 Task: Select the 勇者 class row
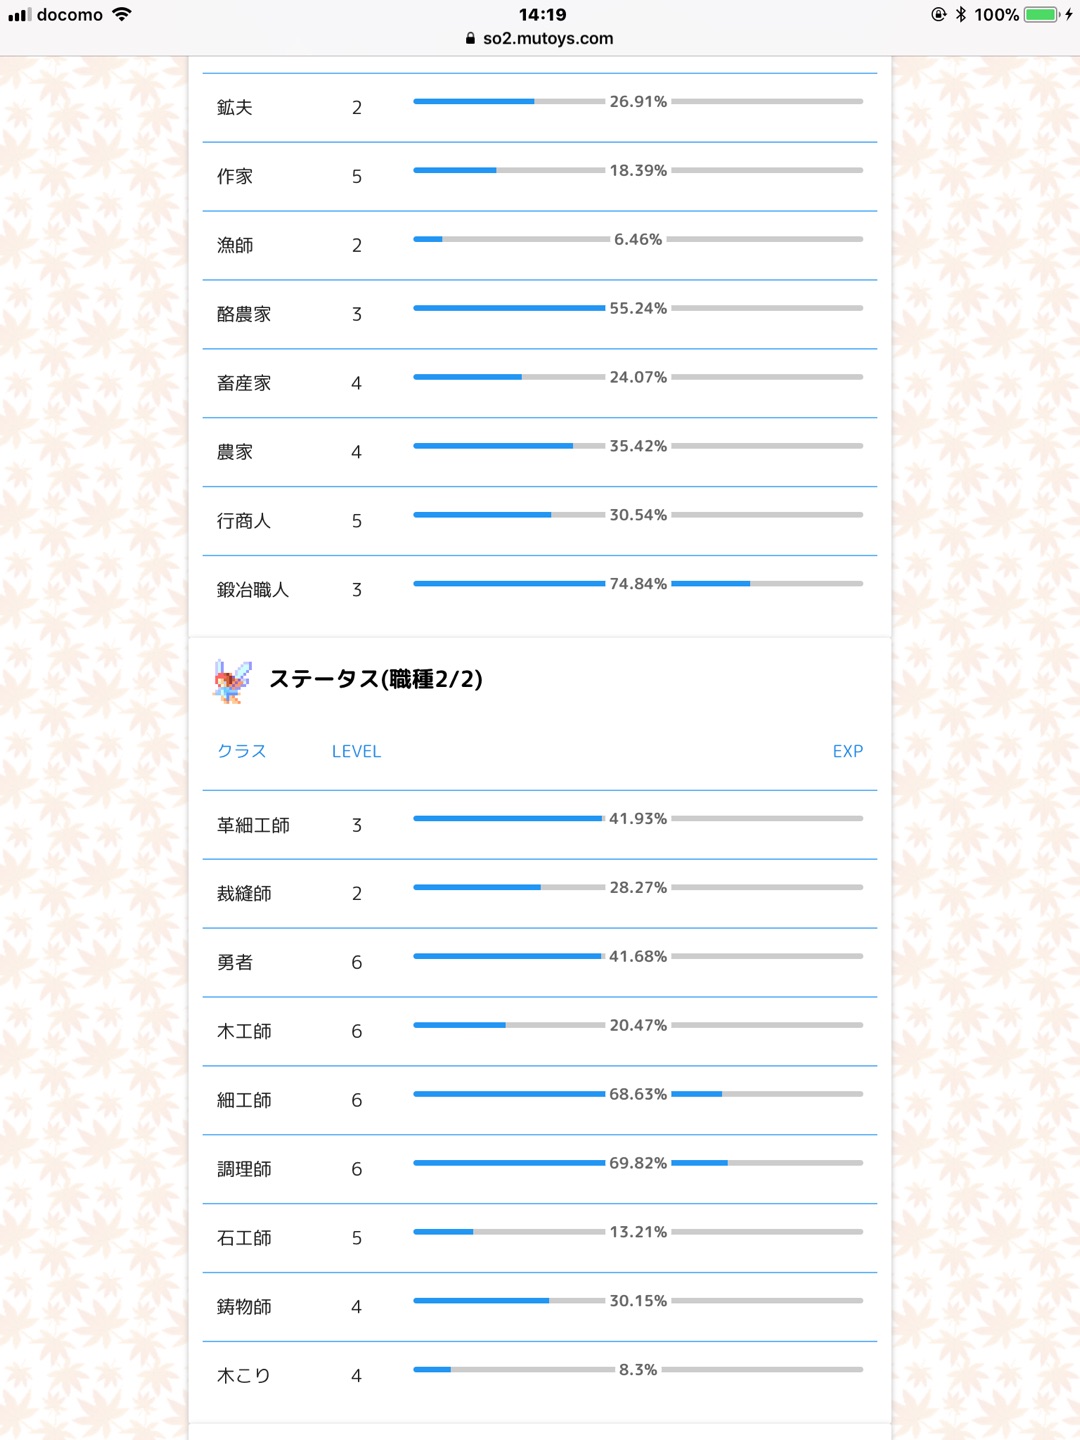click(x=540, y=963)
